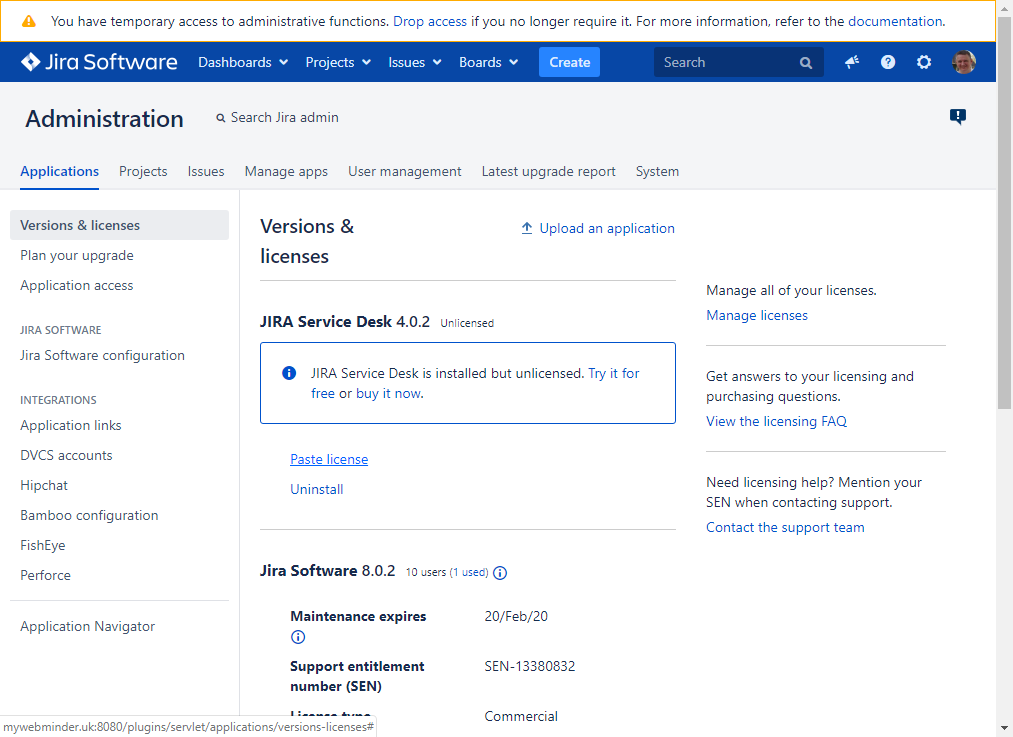
Task: Click the info icon in Service Desk notice
Action: (289, 373)
